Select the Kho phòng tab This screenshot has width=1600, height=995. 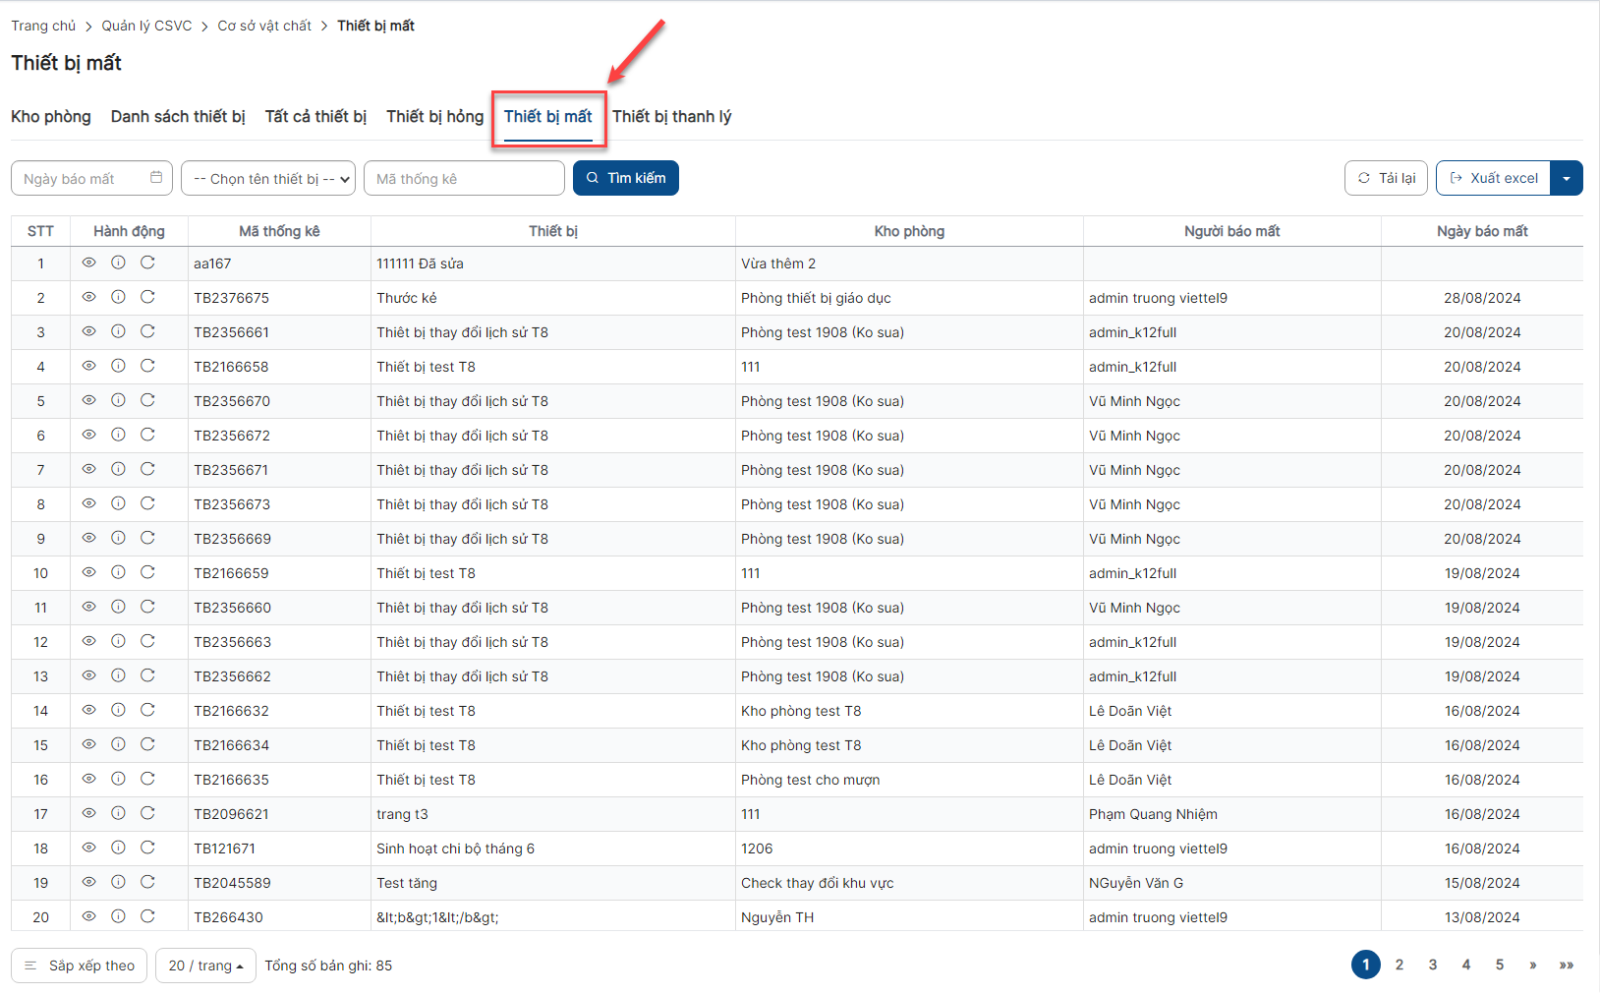point(51,117)
